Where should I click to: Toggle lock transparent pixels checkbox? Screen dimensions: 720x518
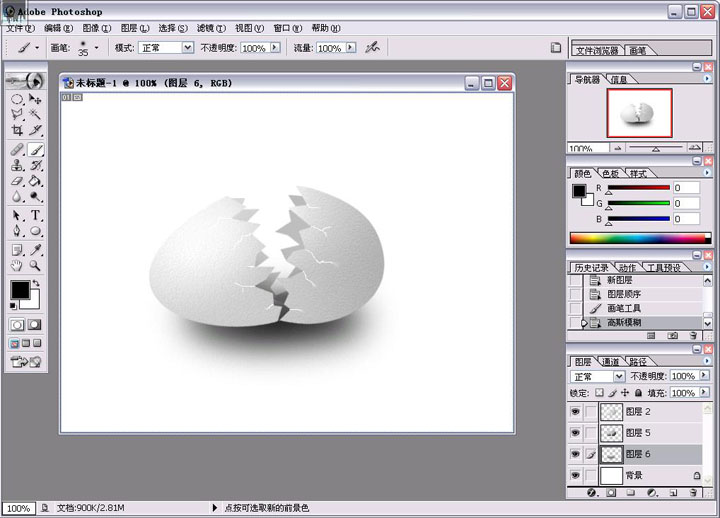click(600, 393)
